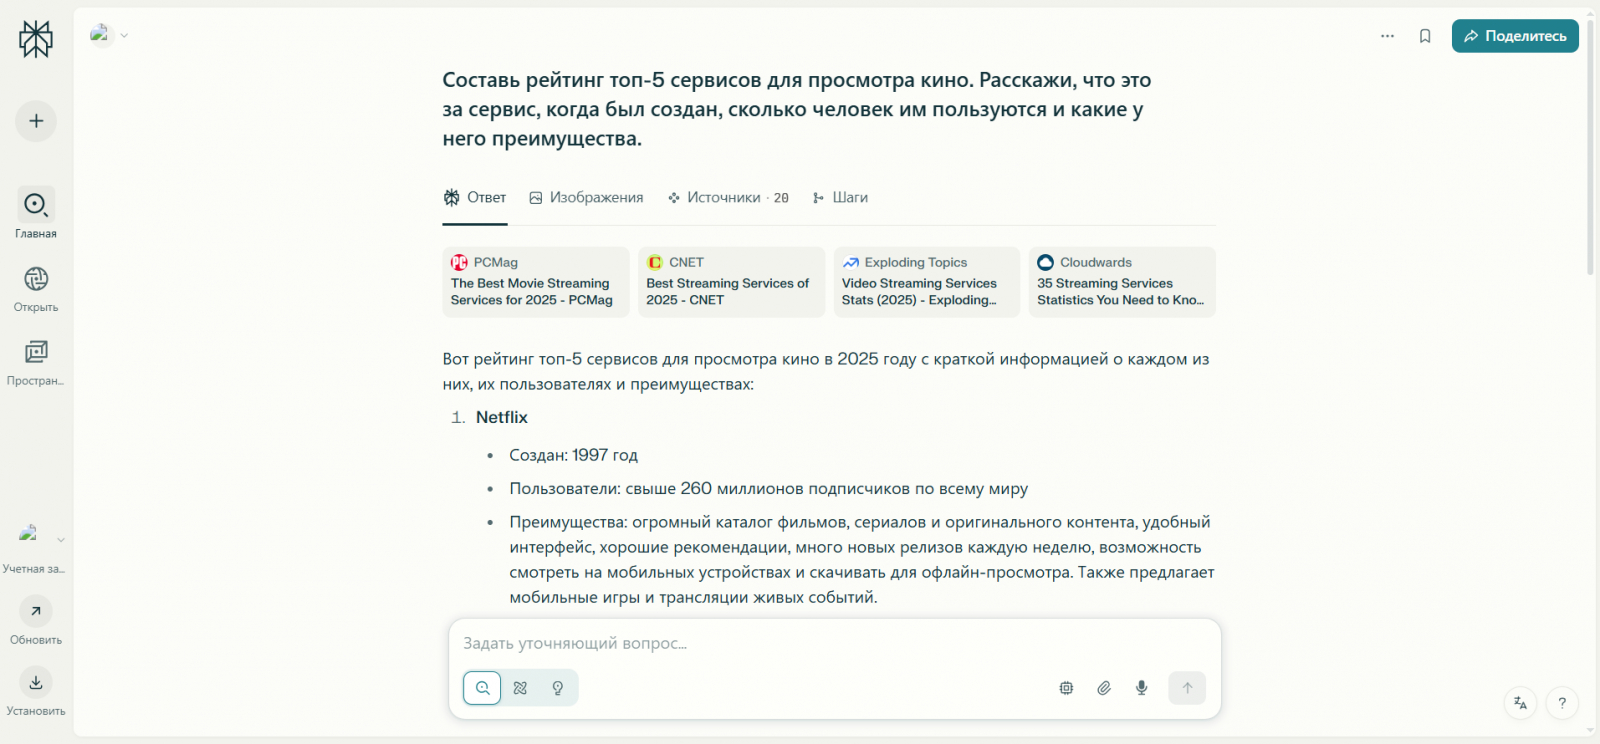This screenshot has width=1600, height=744.
Task: Open the Главная section in sidebar
Action: [36, 213]
